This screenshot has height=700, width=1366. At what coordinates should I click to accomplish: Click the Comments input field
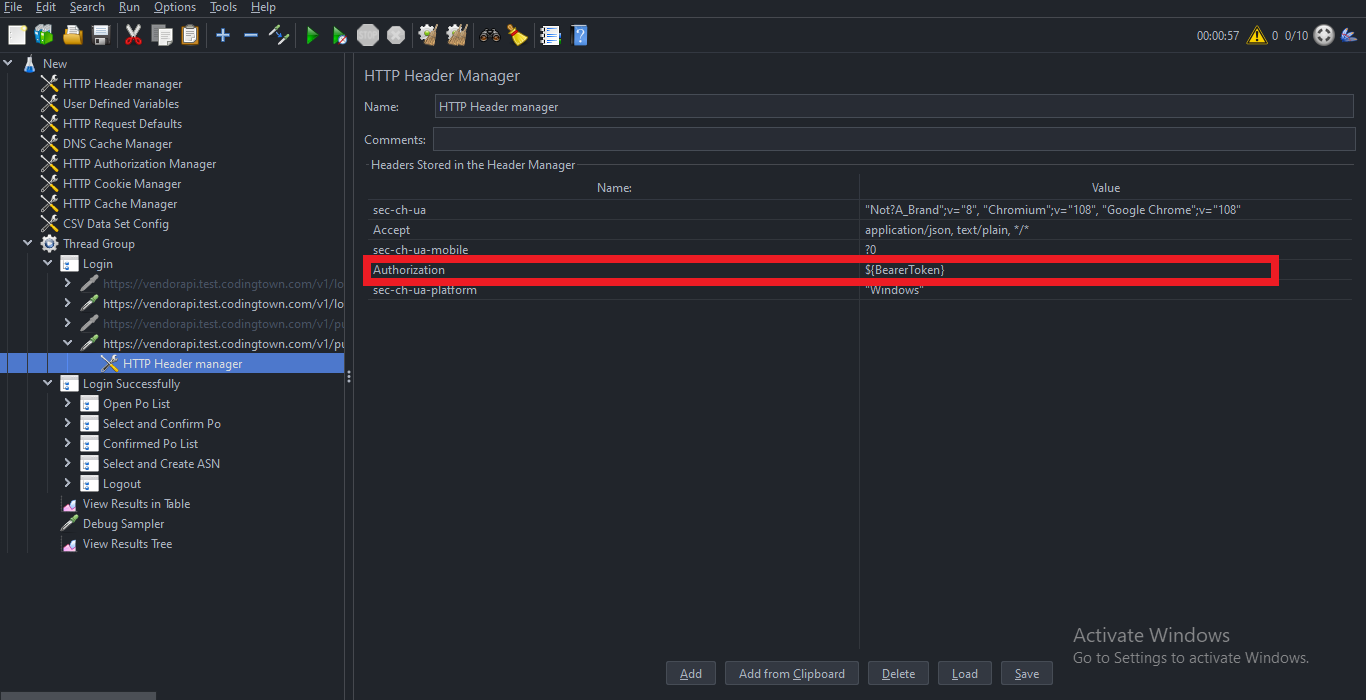(x=893, y=140)
